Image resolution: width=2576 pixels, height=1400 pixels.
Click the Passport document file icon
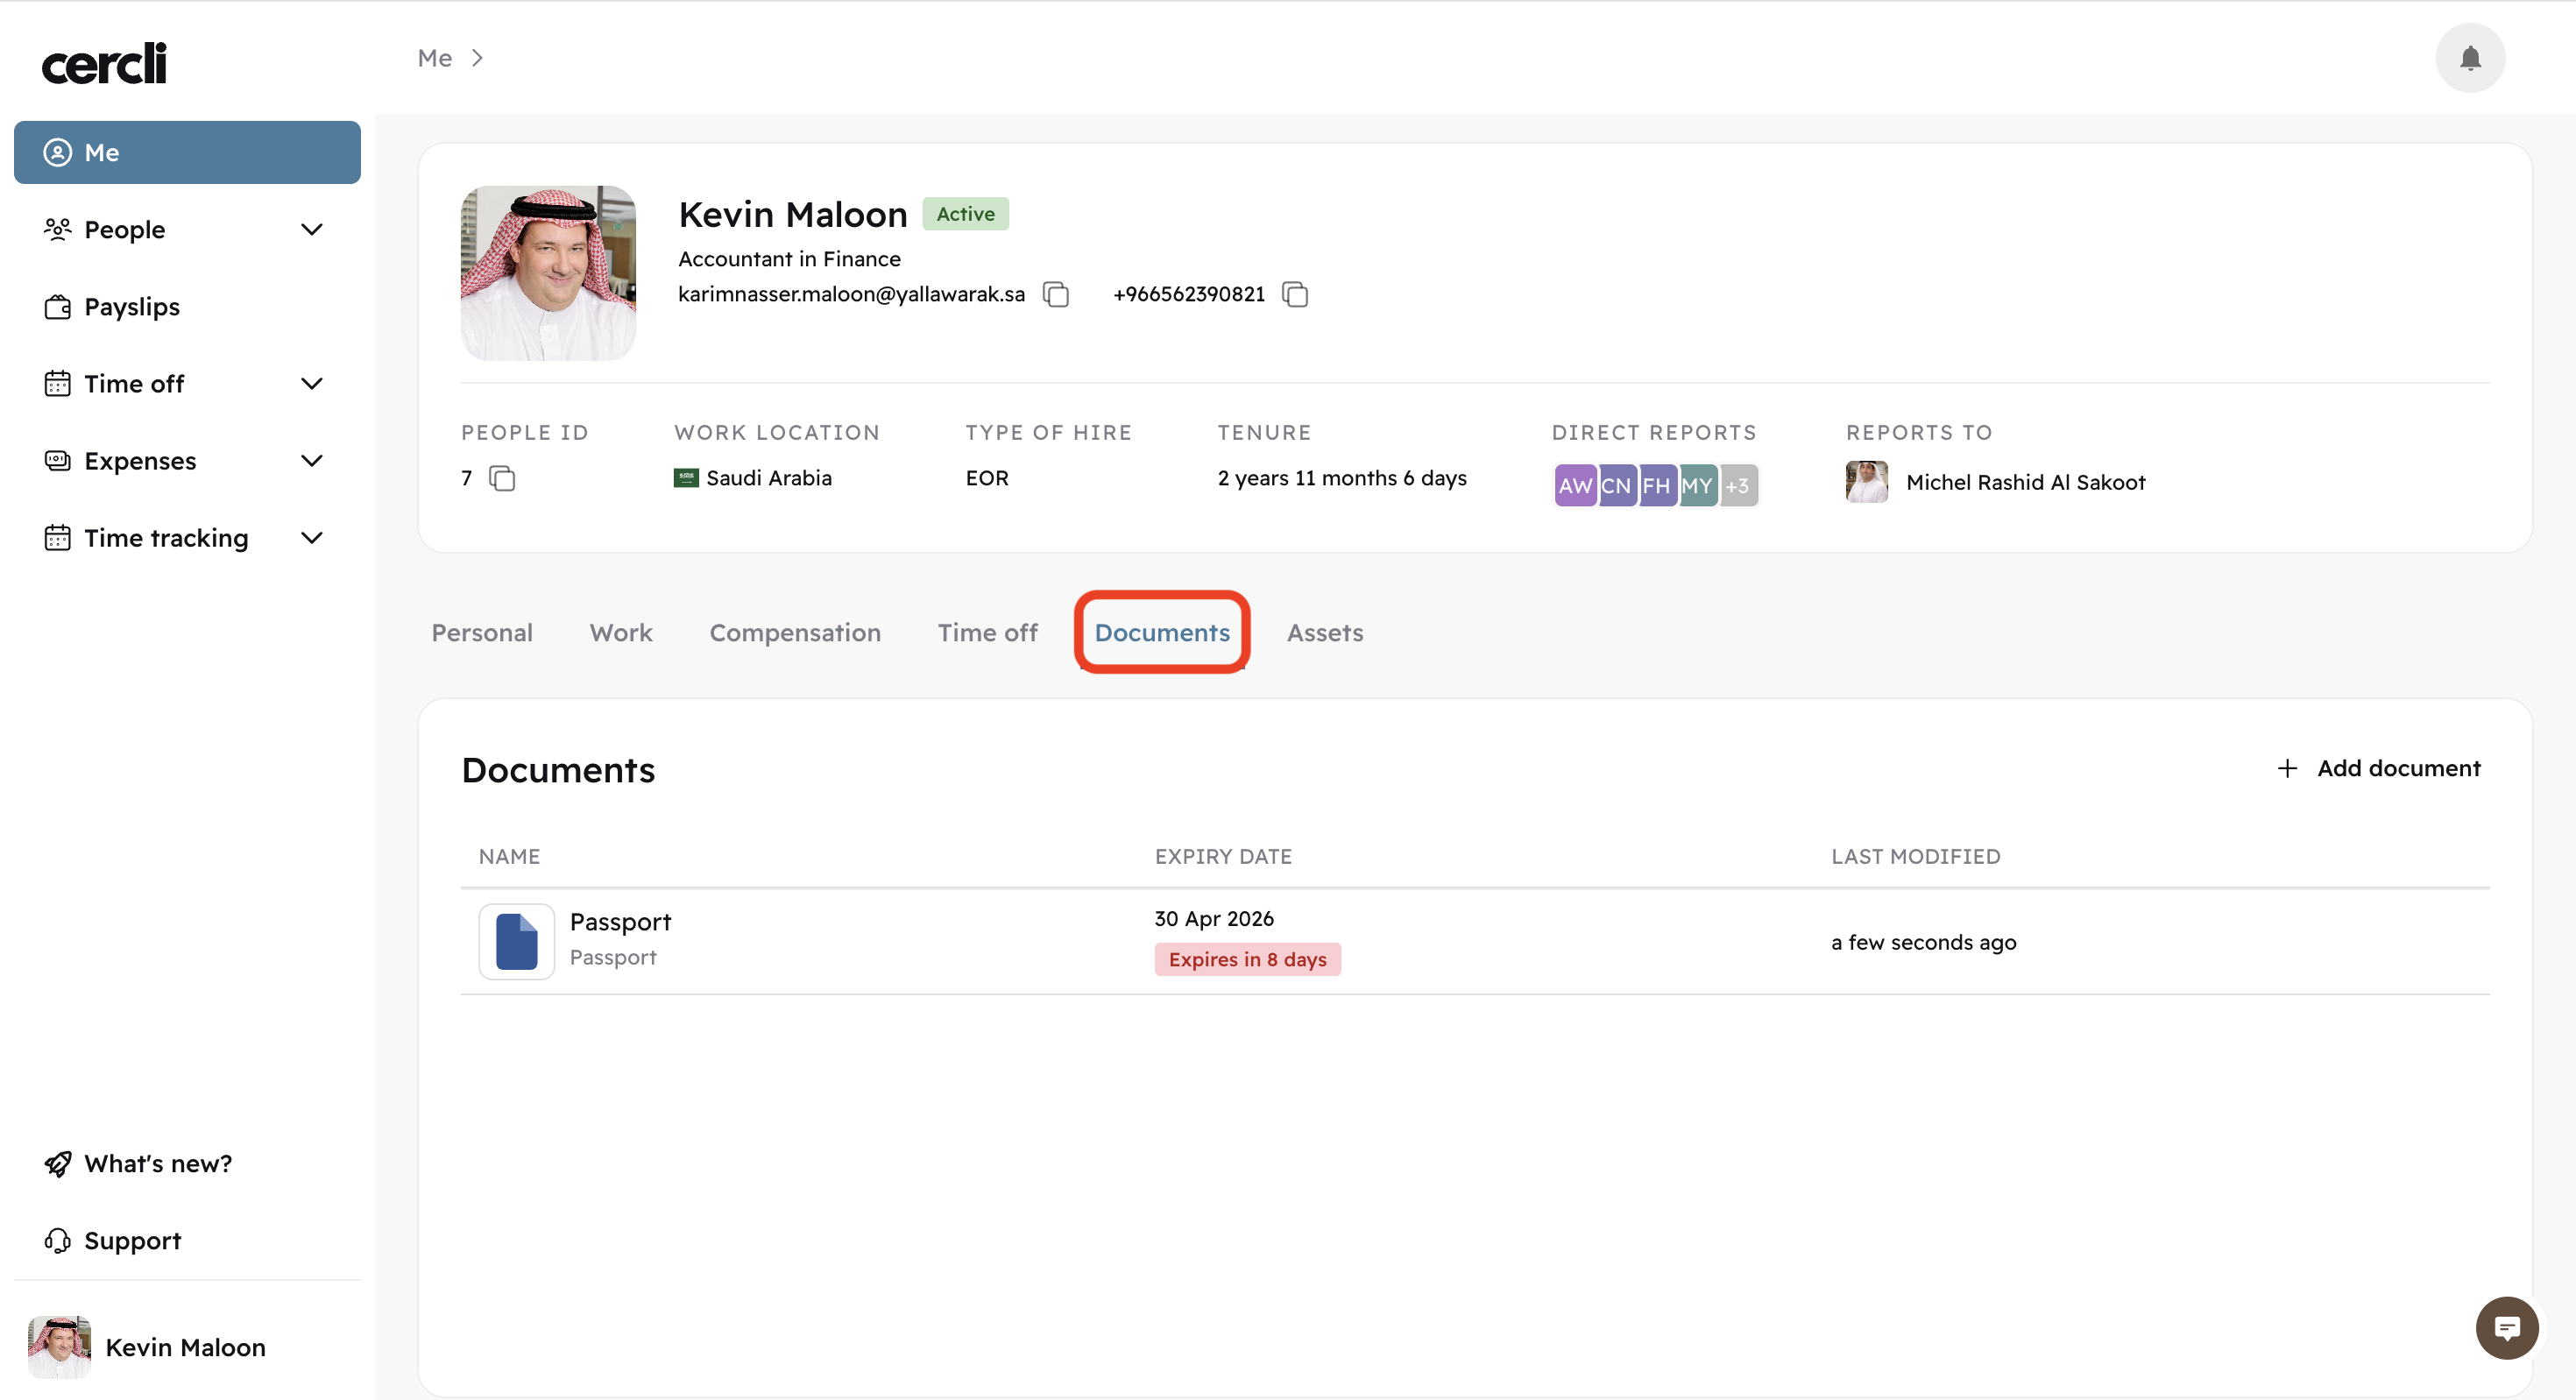coord(516,940)
